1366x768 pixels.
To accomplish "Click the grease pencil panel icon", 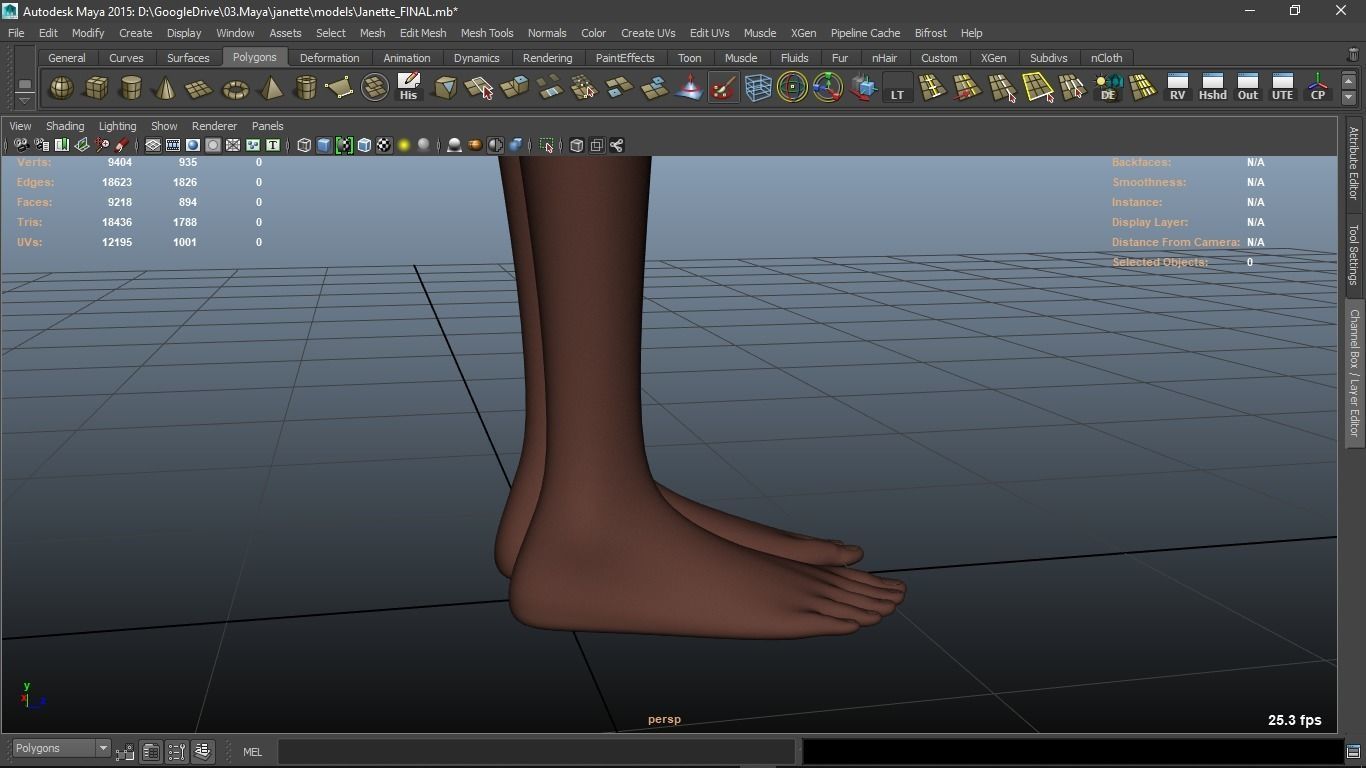I will (122, 145).
